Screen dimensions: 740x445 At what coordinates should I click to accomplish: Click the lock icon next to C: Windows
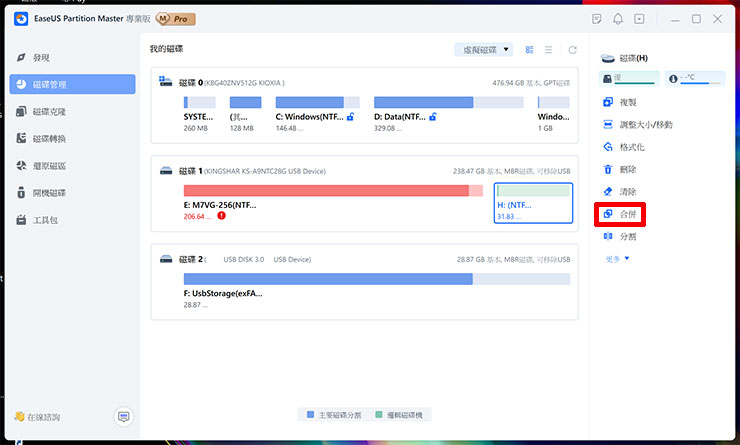350,117
